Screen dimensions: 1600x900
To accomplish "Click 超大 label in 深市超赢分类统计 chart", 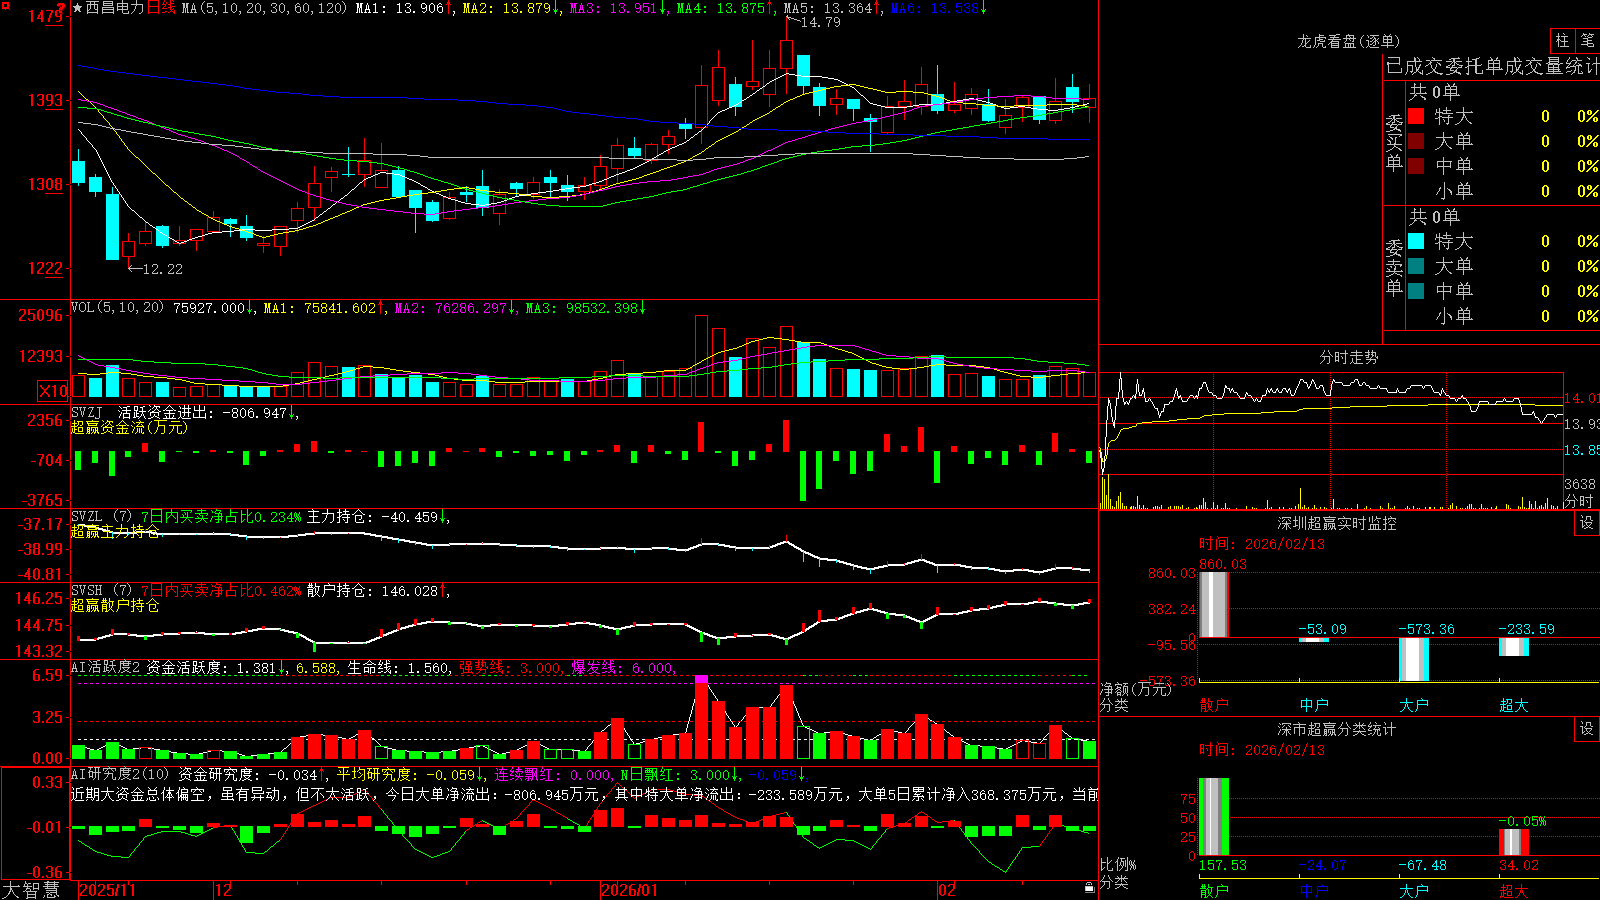I will pyautogui.click(x=1514, y=891).
